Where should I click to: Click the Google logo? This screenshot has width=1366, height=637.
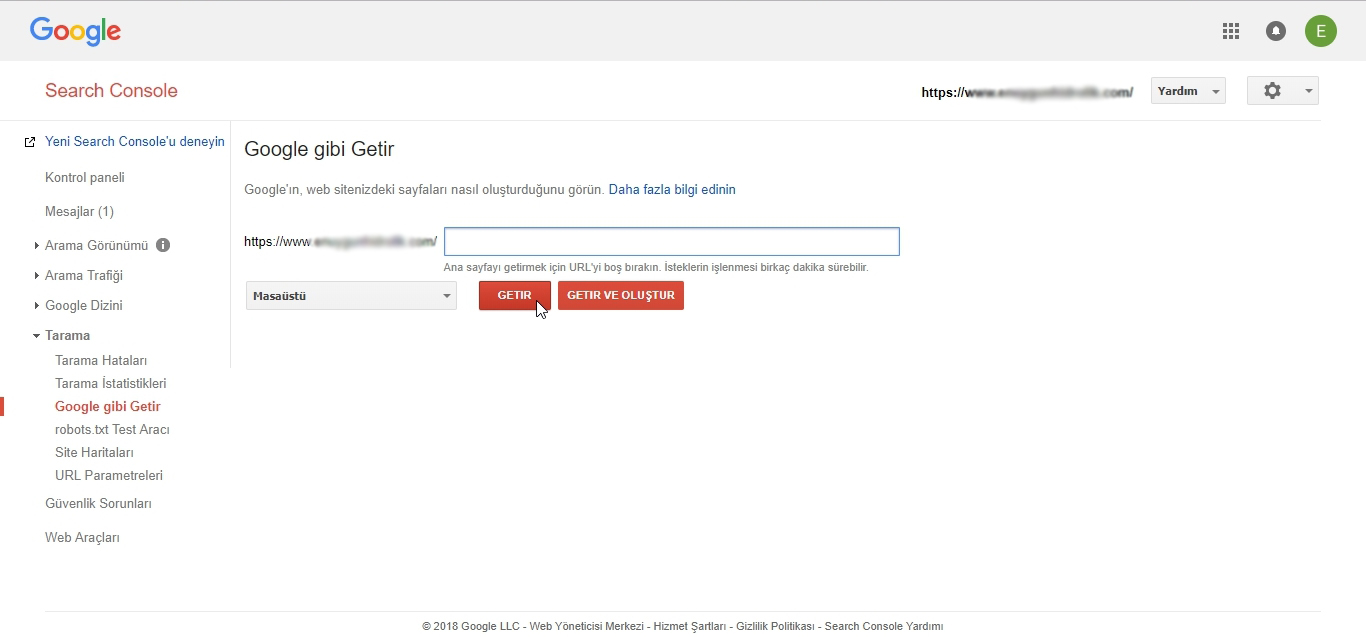click(75, 31)
